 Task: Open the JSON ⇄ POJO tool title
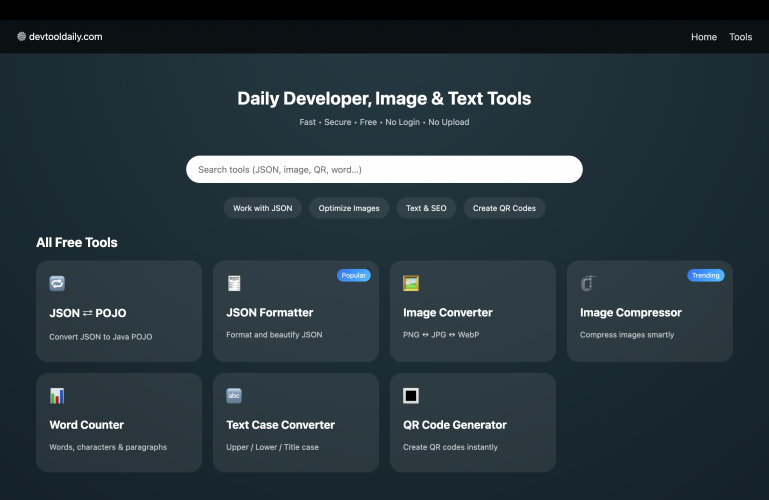(88, 313)
